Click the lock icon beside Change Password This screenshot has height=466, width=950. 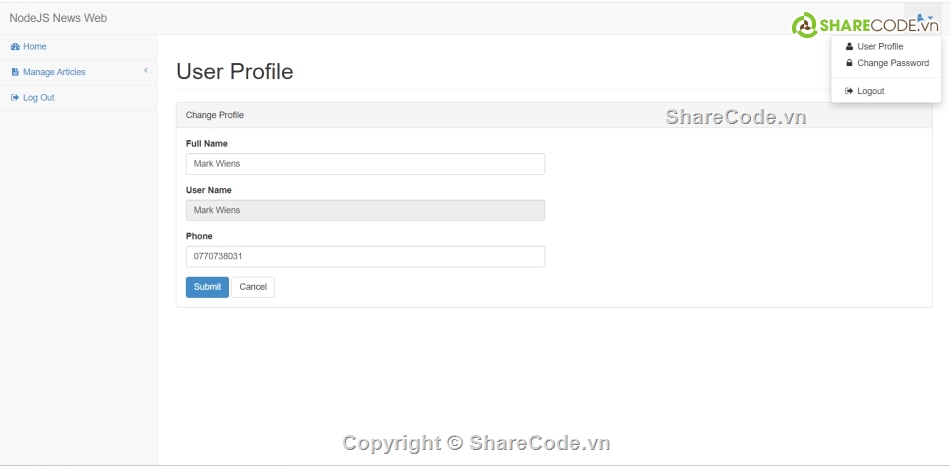pyautogui.click(x=850, y=63)
